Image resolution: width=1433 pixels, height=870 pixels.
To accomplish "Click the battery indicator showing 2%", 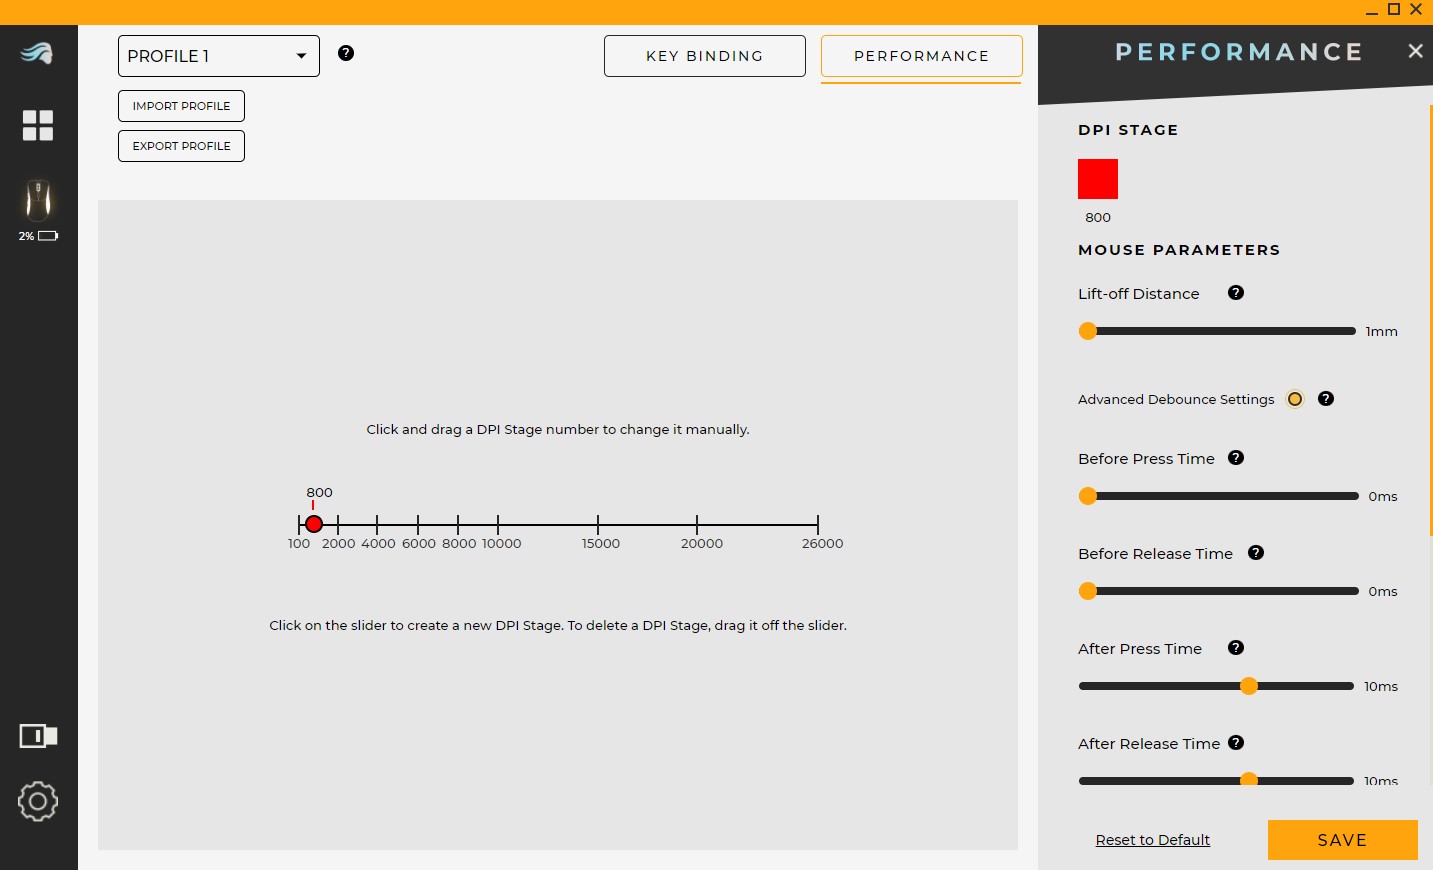I will 38,236.
